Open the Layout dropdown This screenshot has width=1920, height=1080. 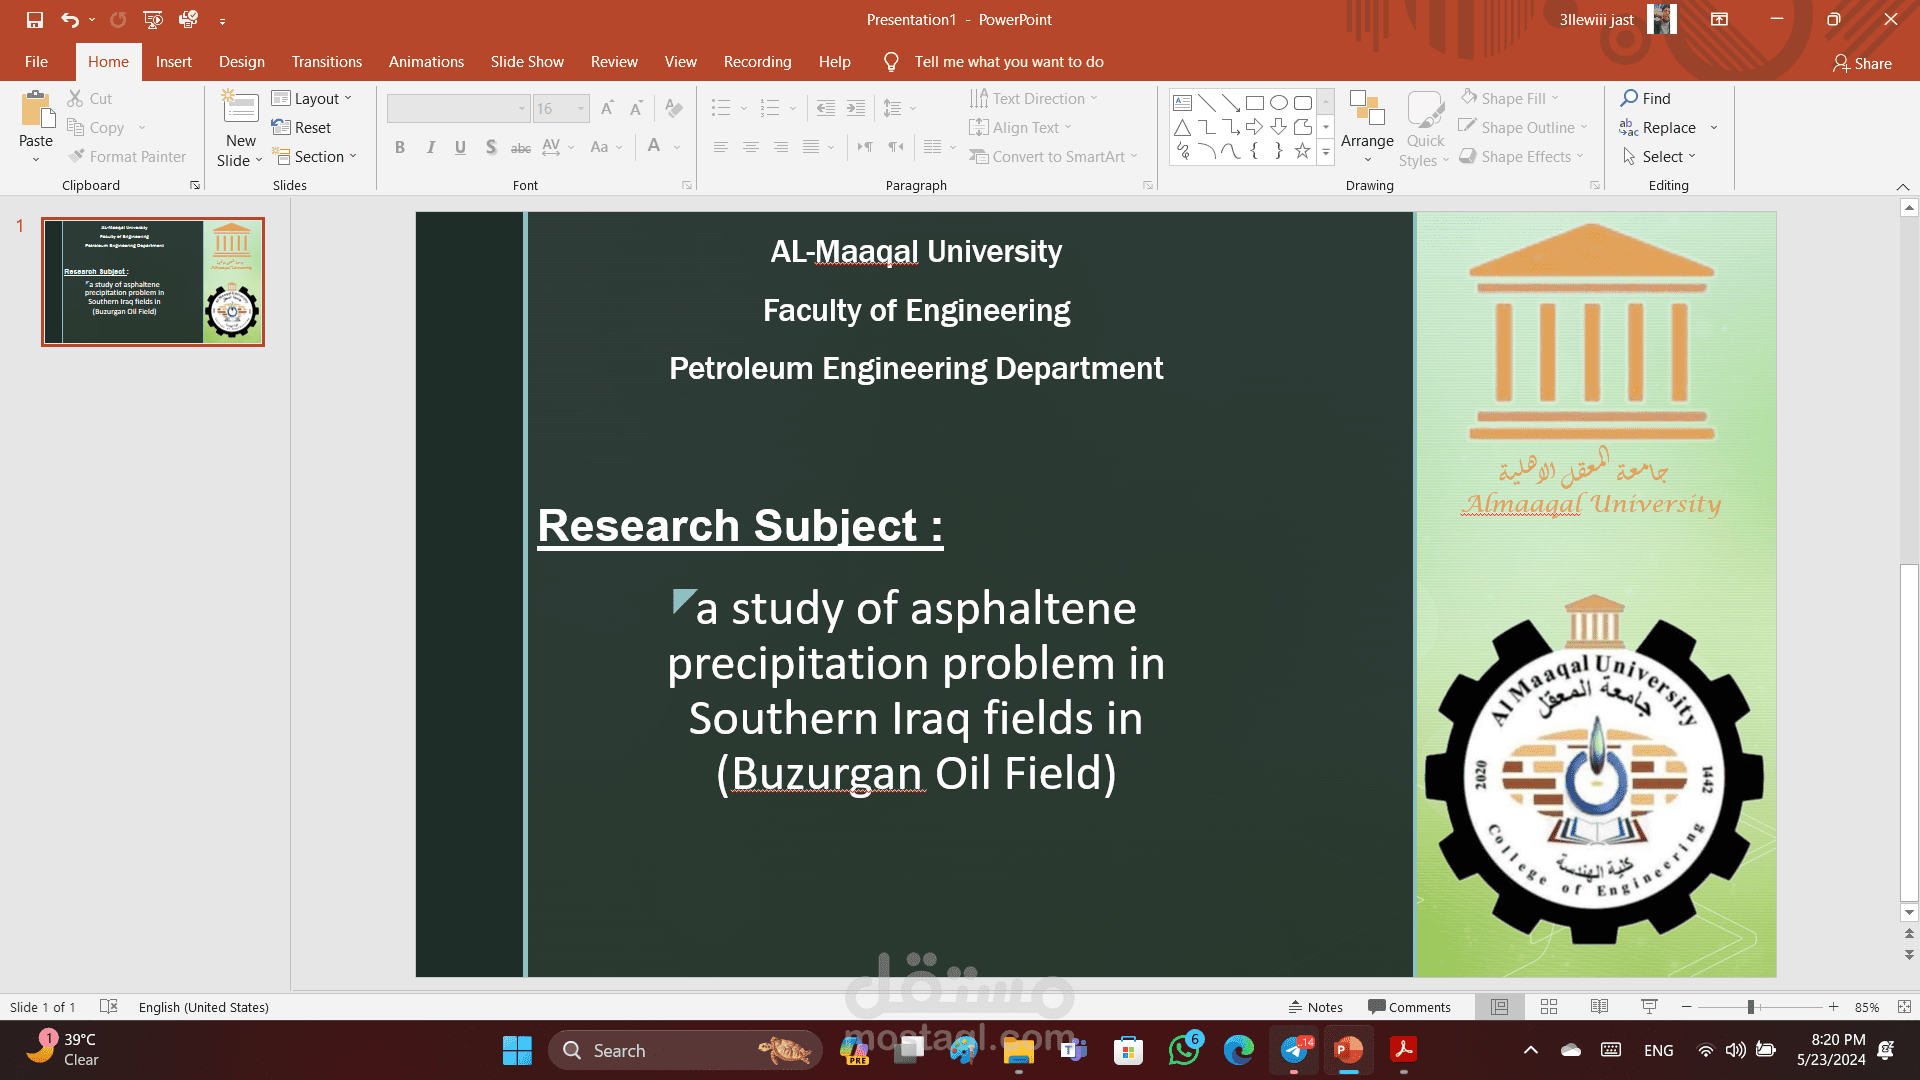pos(312,98)
